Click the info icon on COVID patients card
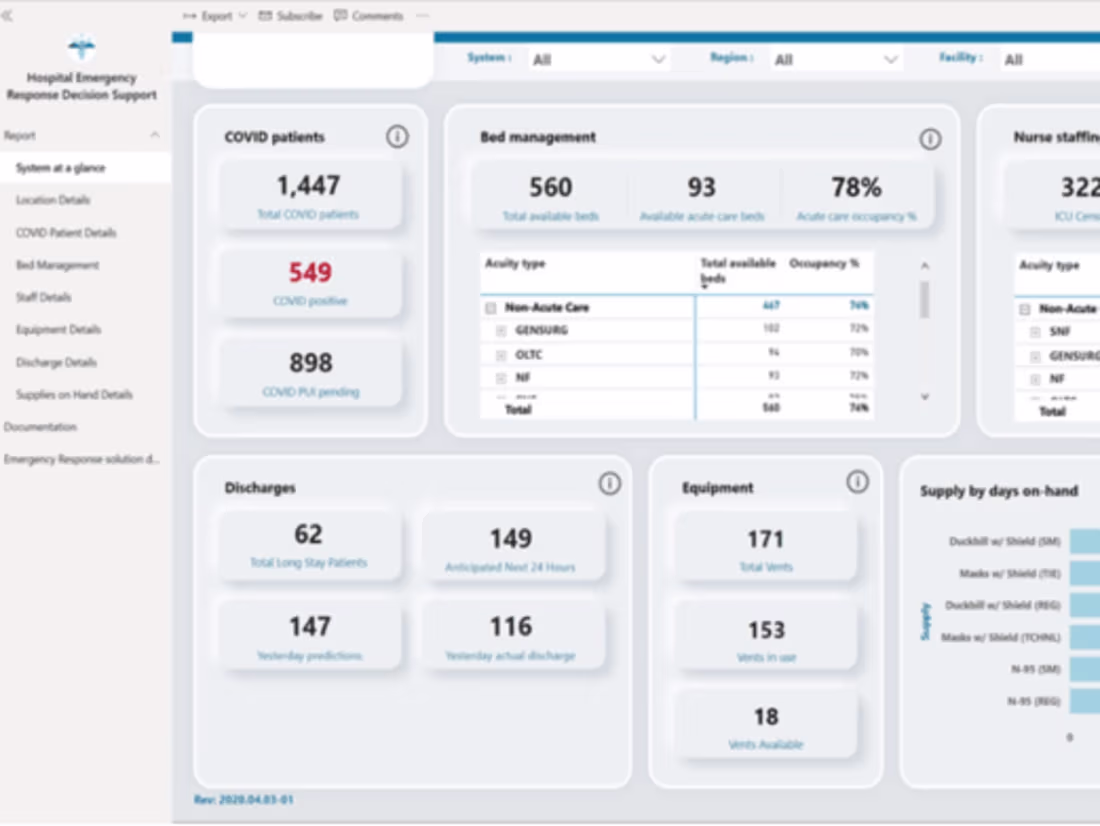Image resolution: width=1100 pixels, height=826 pixels. [x=397, y=137]
